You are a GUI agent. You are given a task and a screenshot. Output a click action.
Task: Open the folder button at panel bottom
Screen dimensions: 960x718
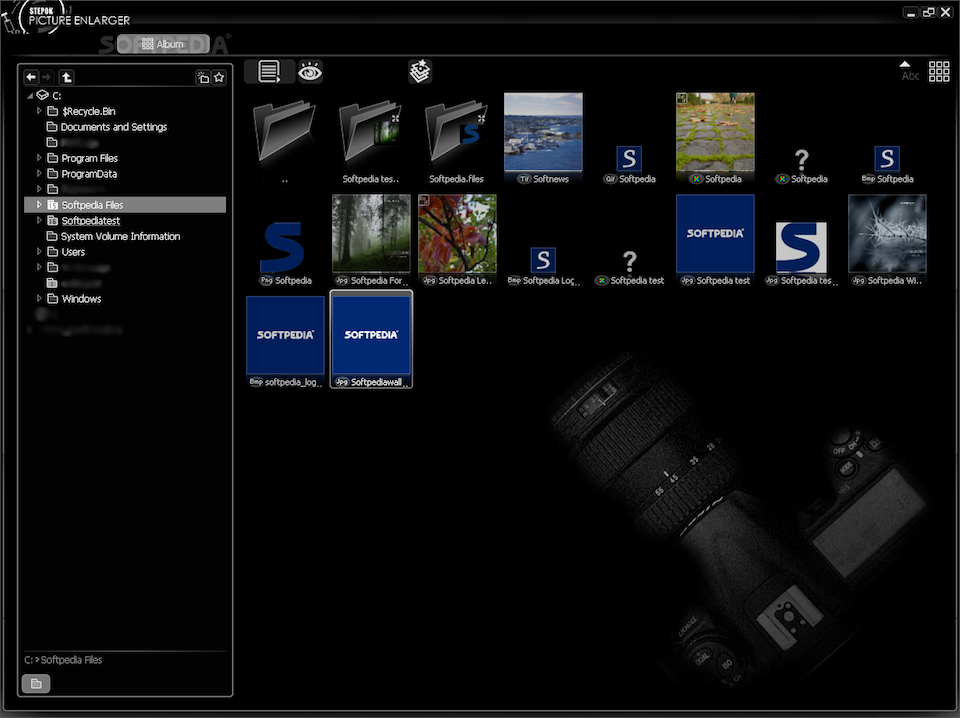36,683
